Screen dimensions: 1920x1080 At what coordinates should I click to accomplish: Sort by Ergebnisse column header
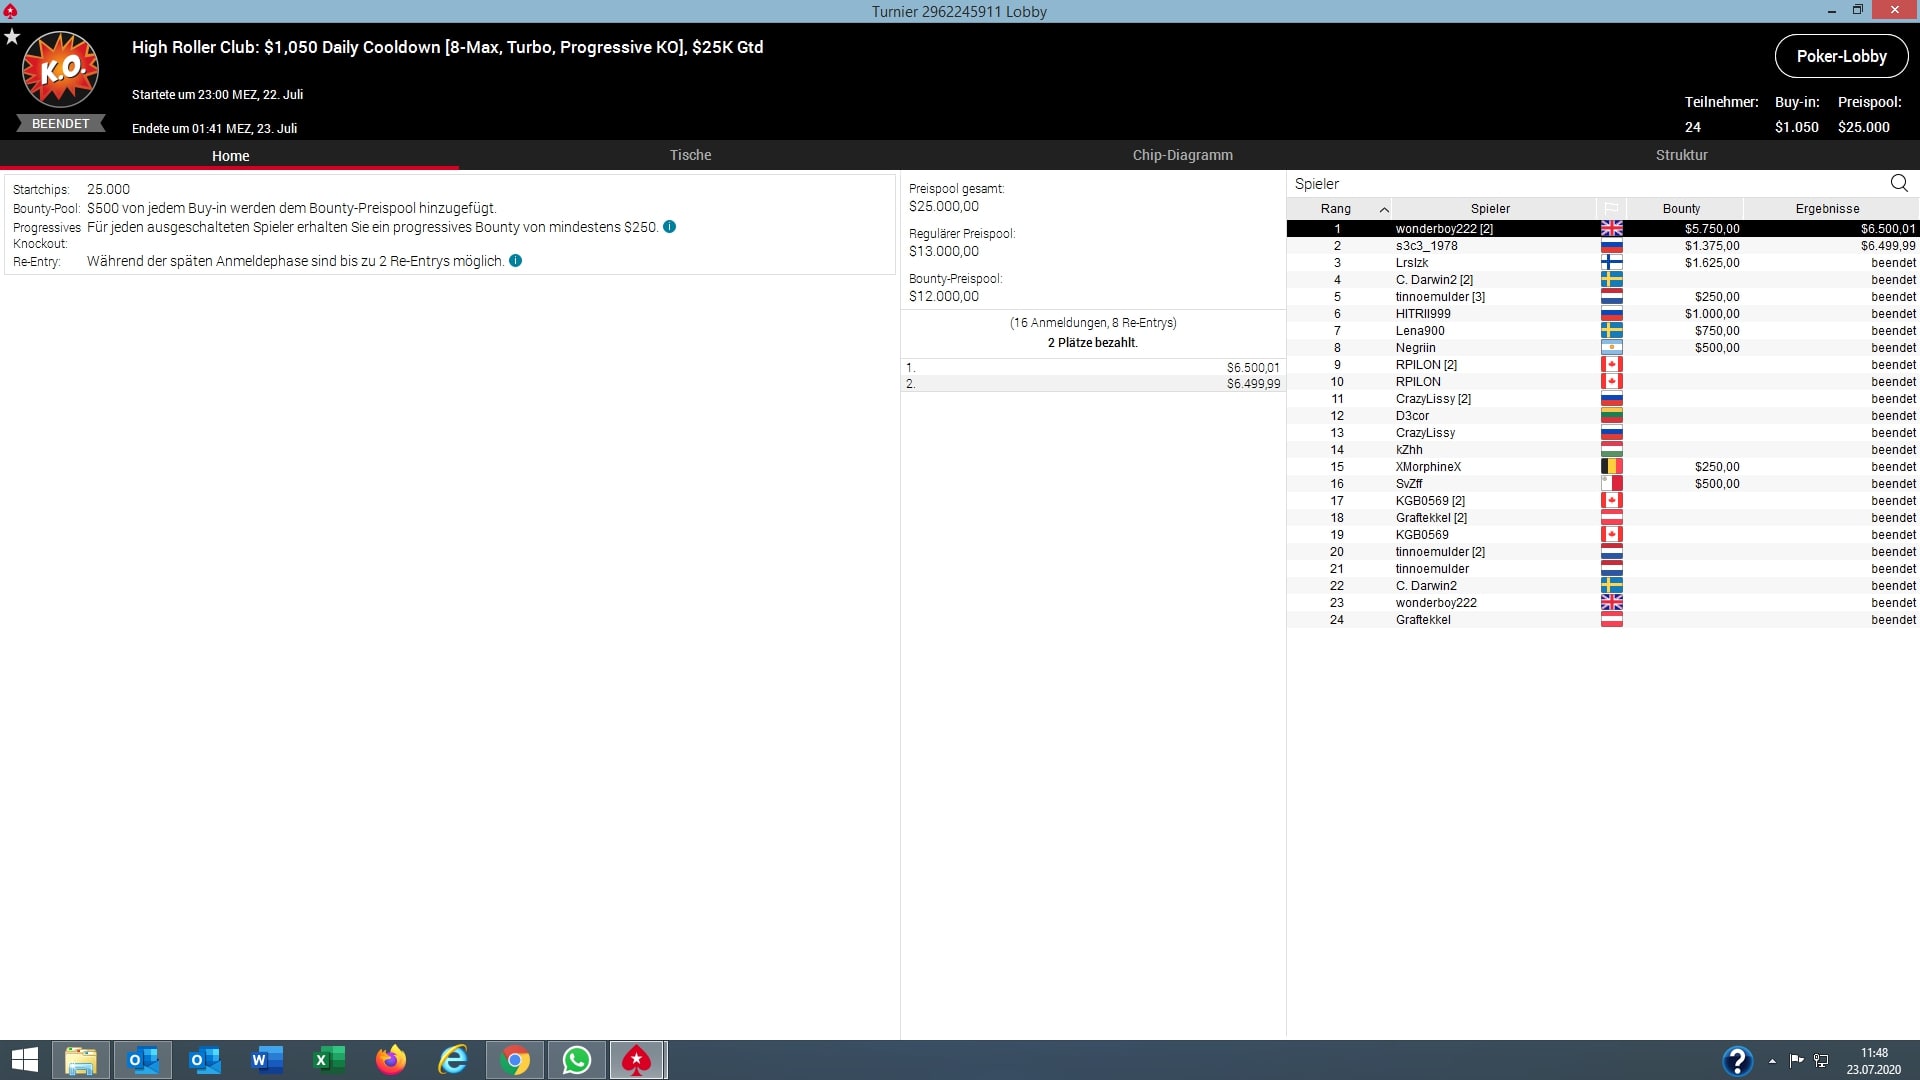1827,209
